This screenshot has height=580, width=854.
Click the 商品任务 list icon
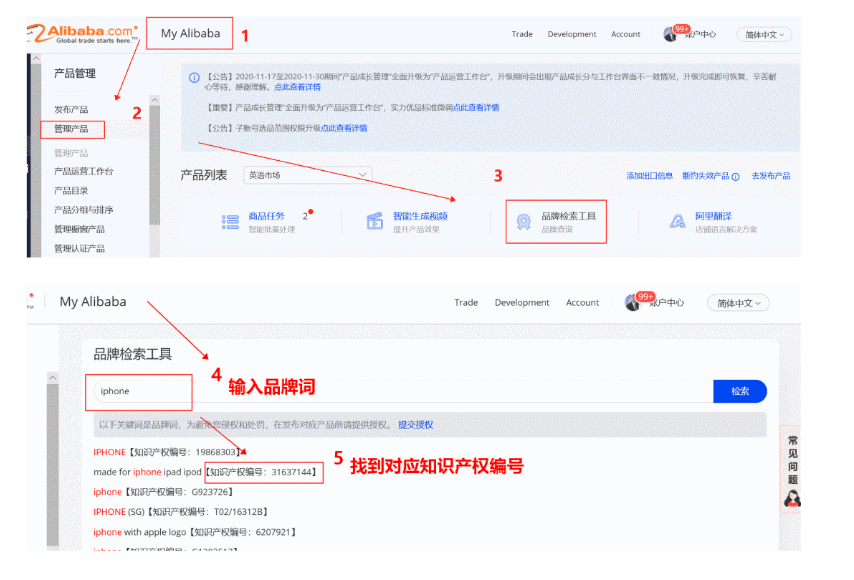(230, 222)
